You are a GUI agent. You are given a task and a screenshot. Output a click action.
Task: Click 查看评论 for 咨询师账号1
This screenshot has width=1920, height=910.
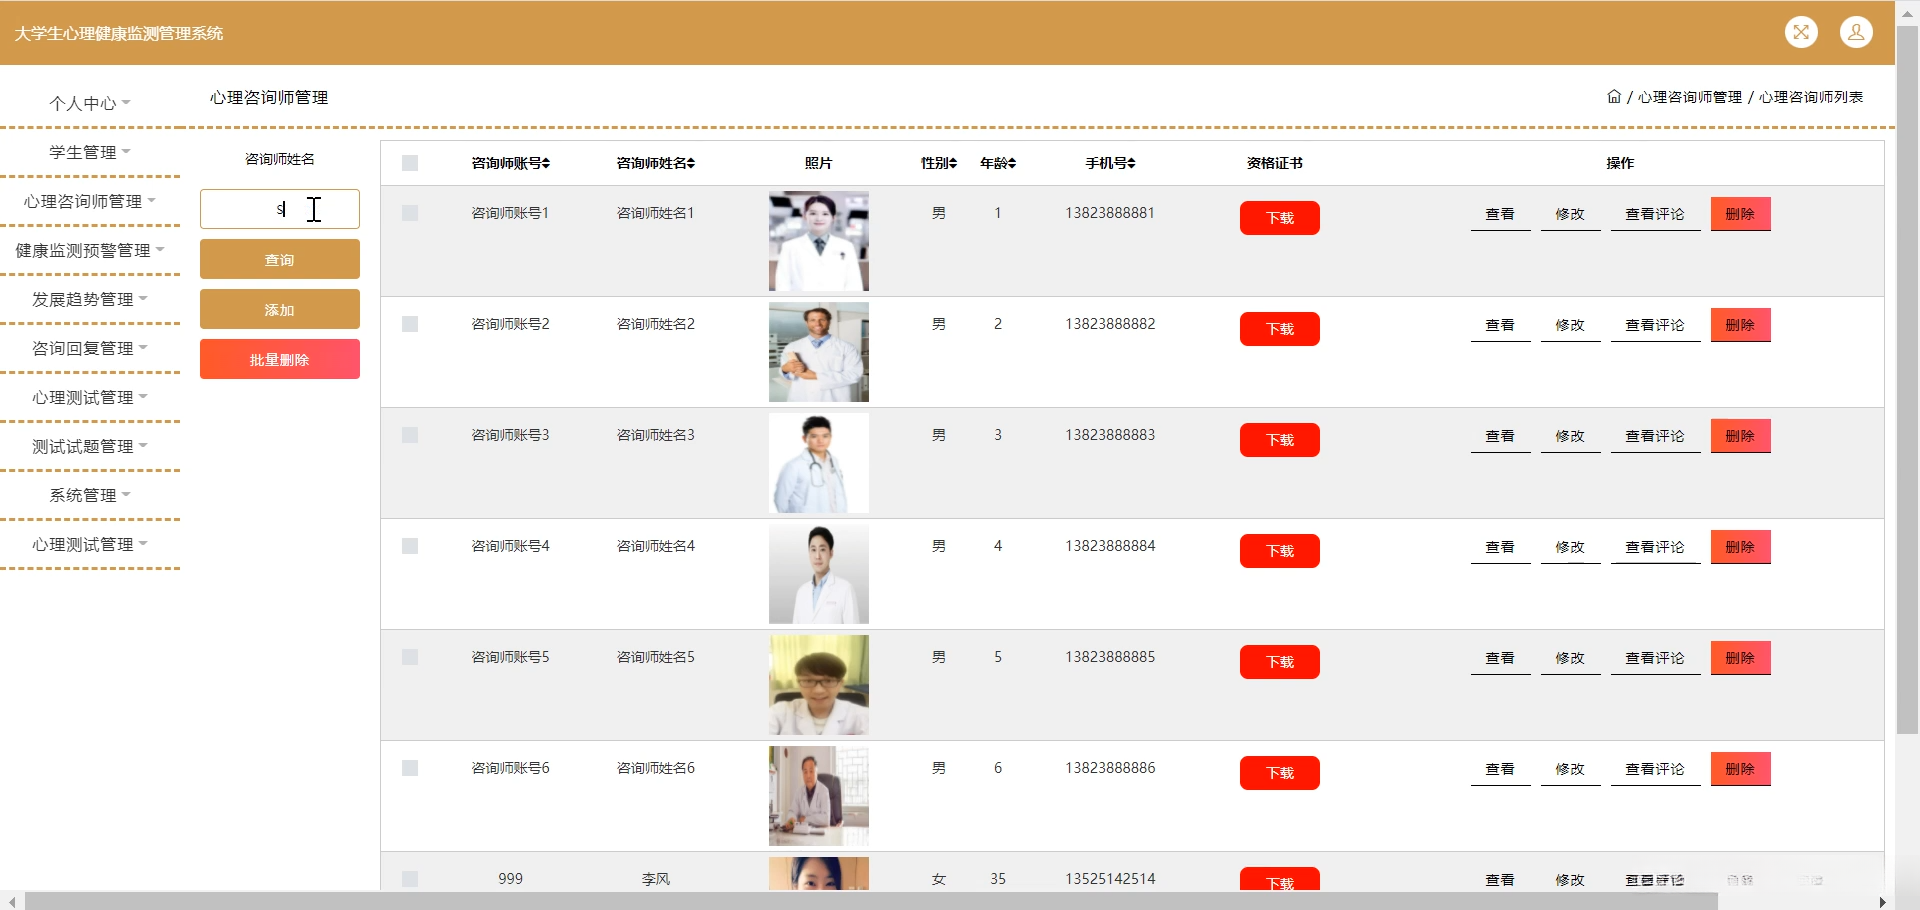[x=1655, y=214]
